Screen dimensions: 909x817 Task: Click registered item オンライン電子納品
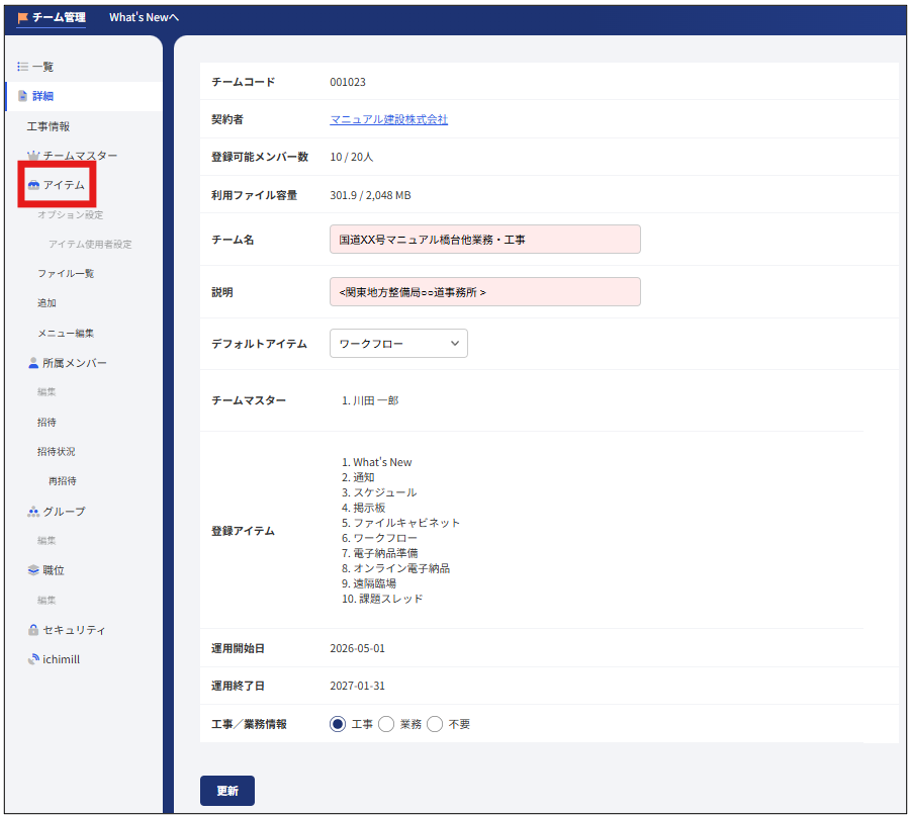pos(401,568)
